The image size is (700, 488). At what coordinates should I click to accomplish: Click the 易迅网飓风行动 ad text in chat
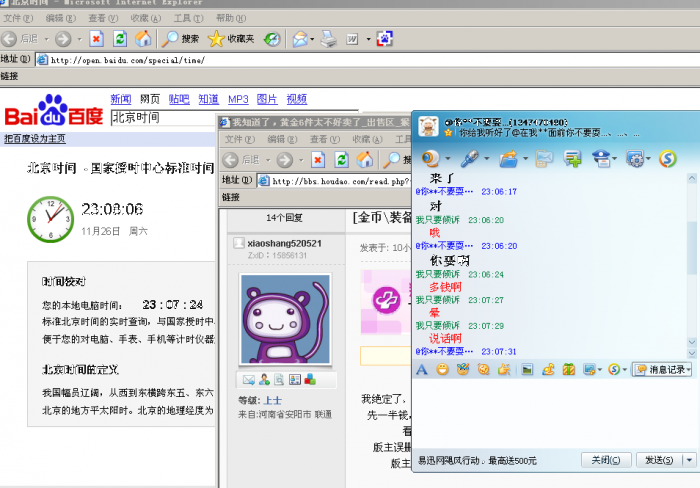point(477,460)
